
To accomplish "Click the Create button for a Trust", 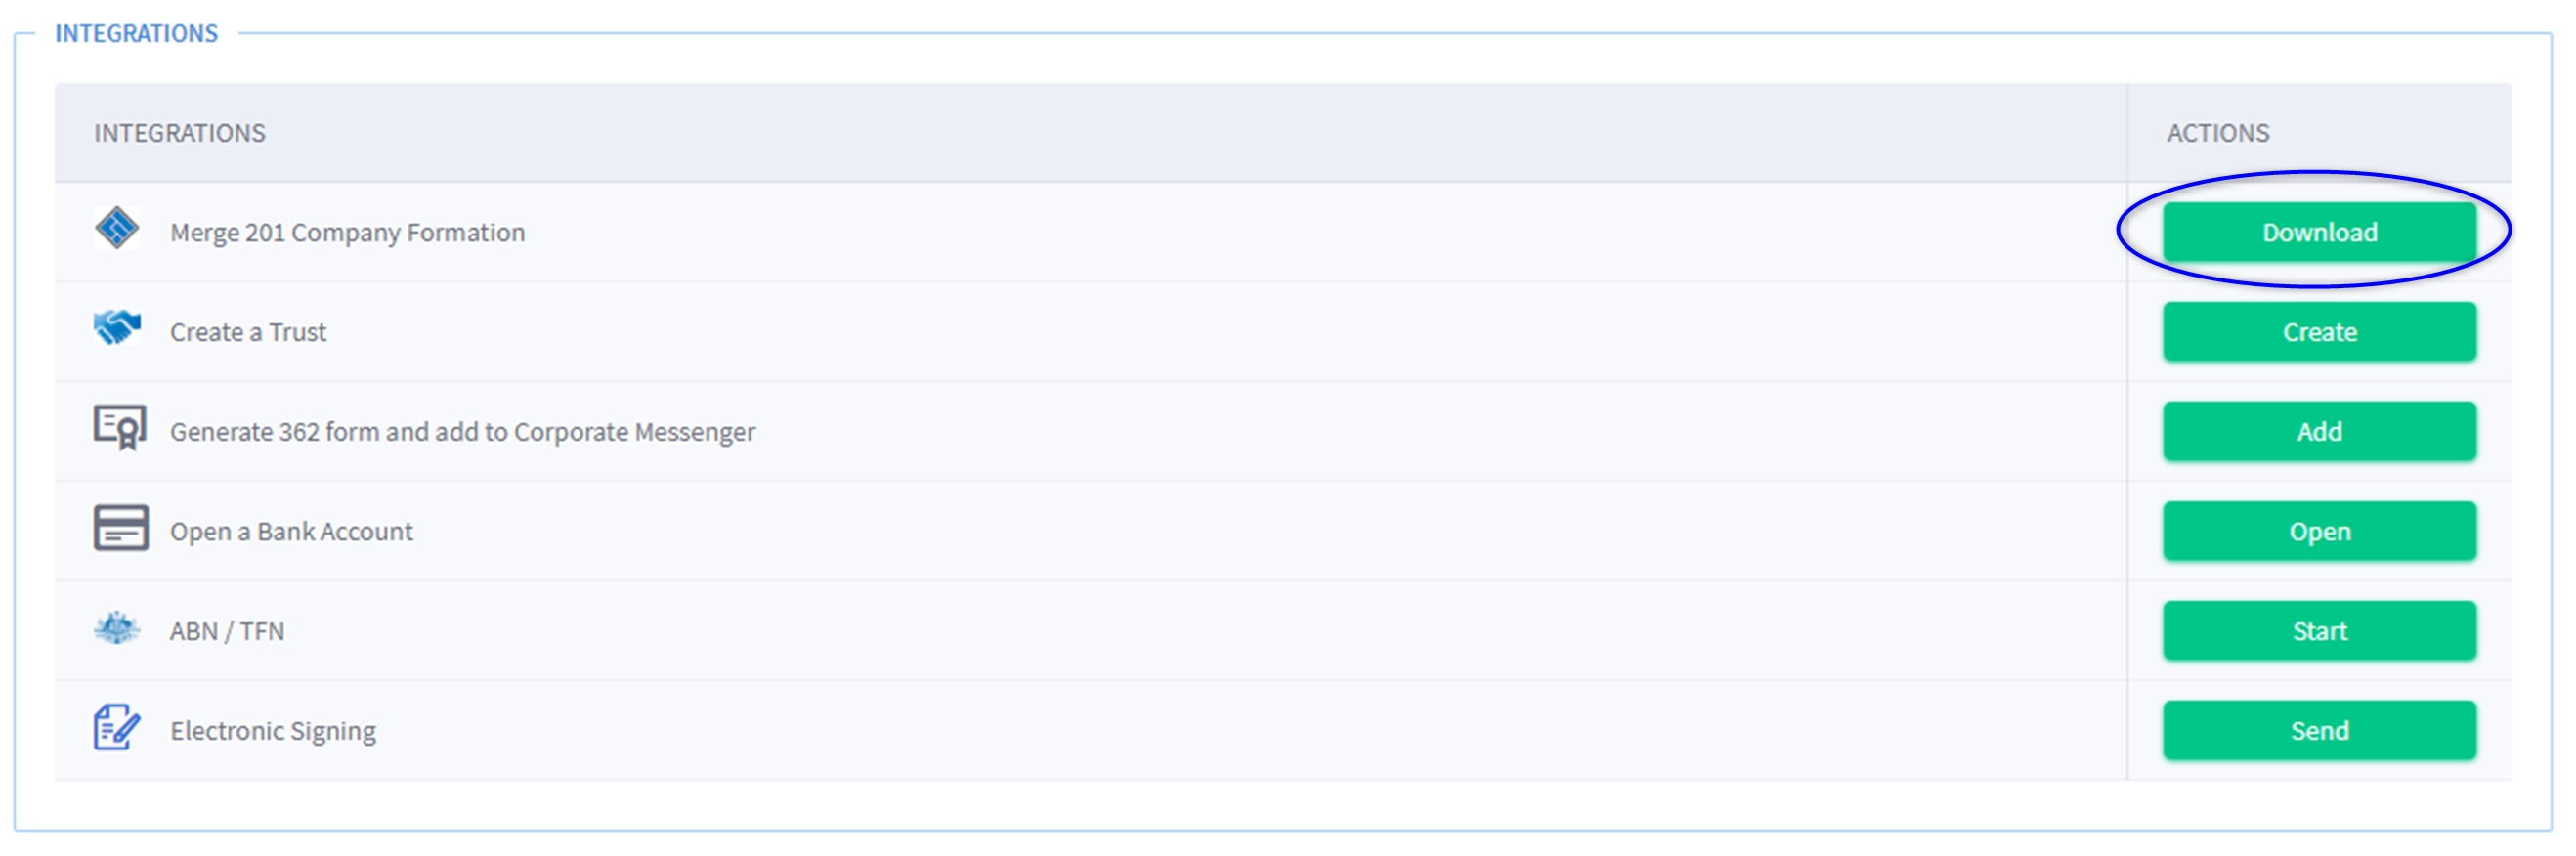I will click(x=2320, y=332).
